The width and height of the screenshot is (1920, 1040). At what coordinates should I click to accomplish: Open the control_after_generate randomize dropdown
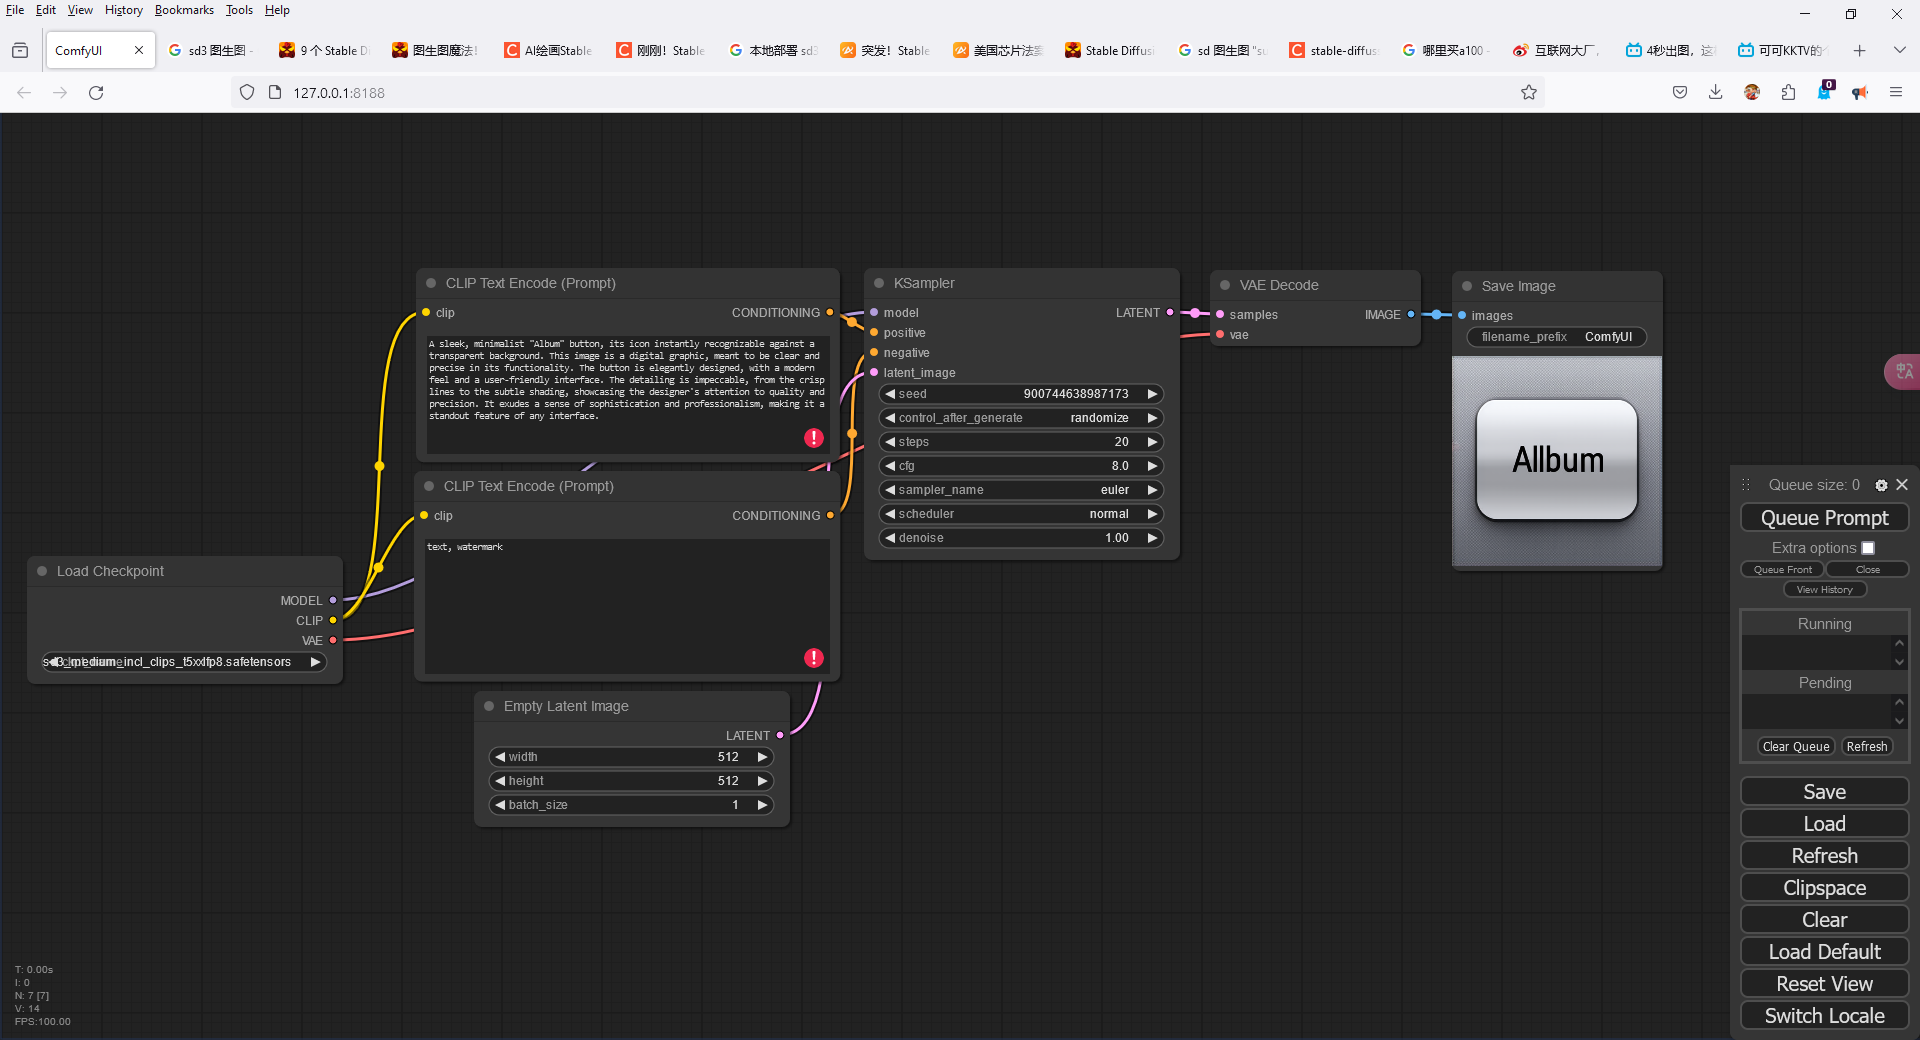pos(1020,418)
